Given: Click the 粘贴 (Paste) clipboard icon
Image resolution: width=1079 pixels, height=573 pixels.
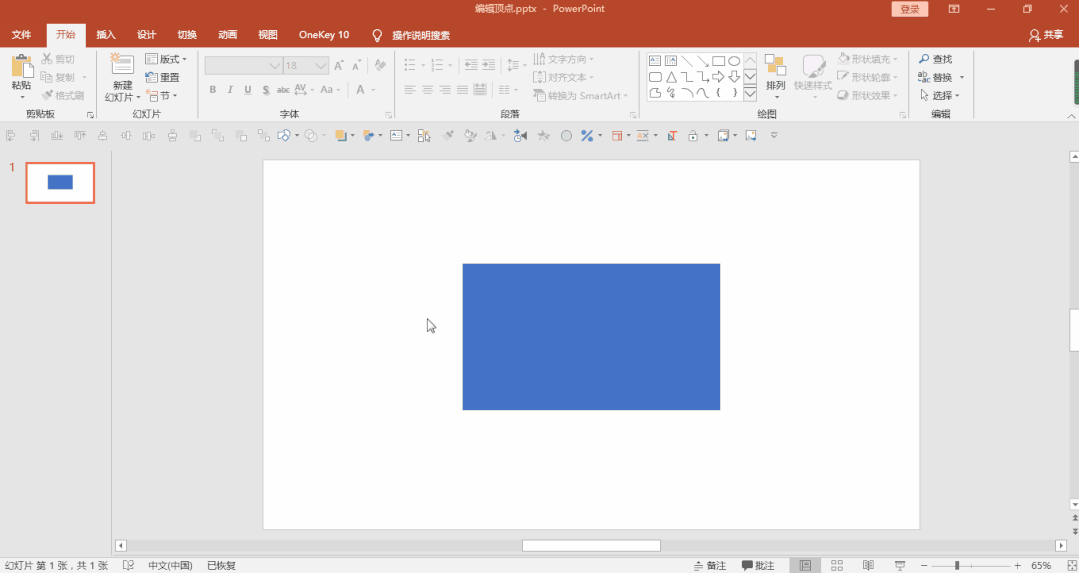Looking at the screenshot, I should point(21,67).
